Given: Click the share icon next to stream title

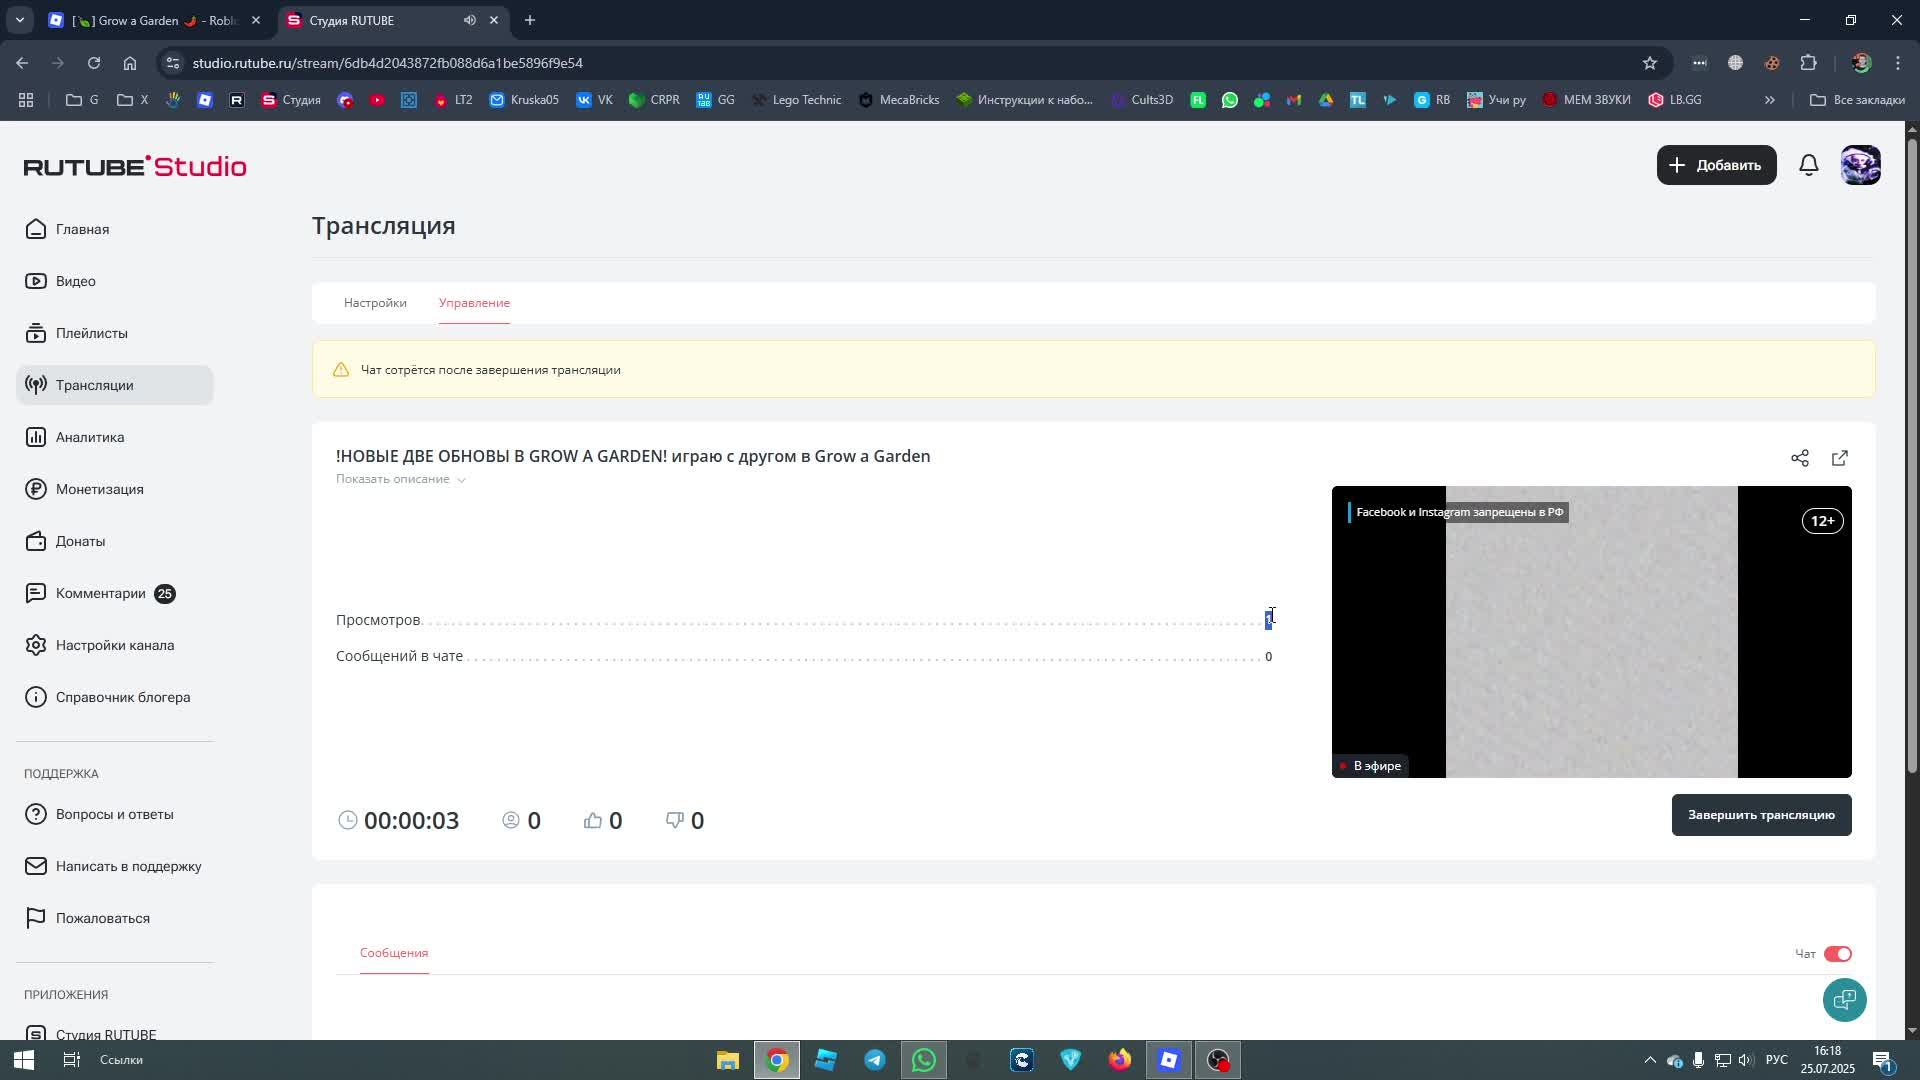Looking at the screenshot, I should tap(1799, 458).
